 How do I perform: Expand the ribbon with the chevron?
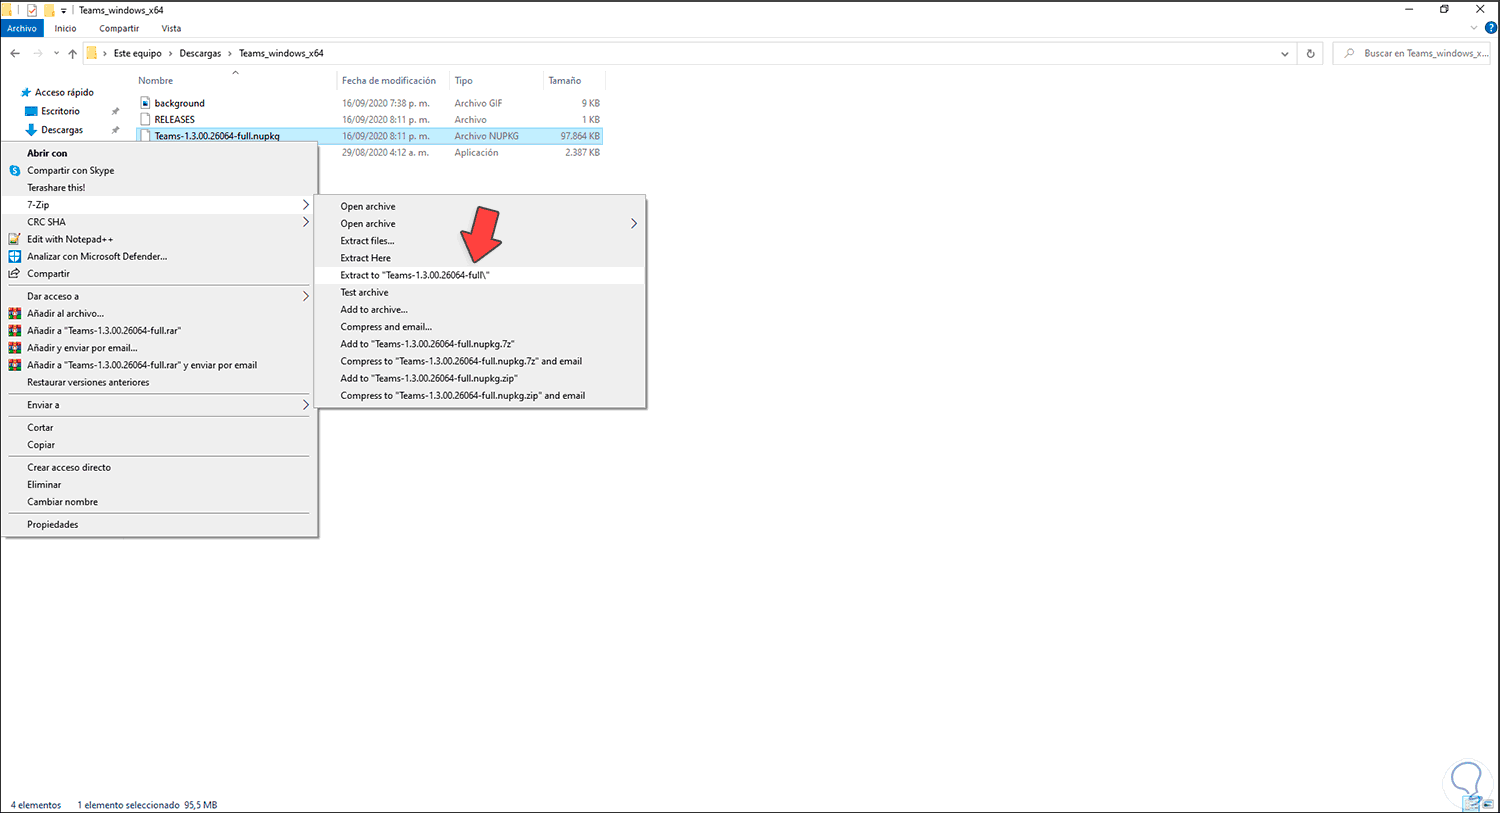click(x=1475, y=28)
